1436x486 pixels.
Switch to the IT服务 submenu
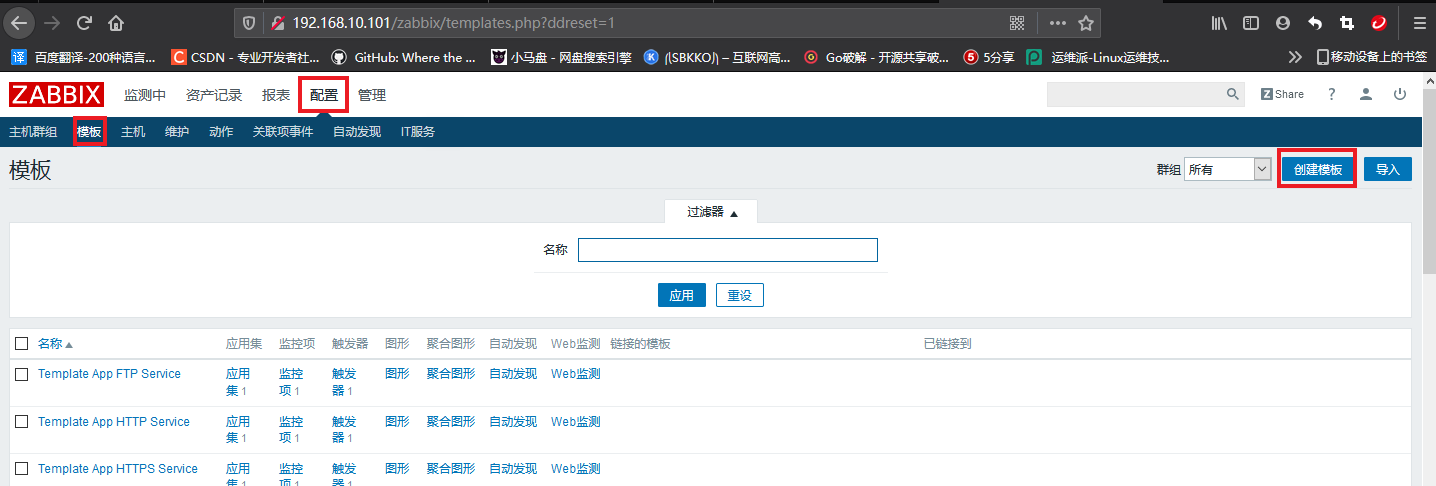pos(418,132)
